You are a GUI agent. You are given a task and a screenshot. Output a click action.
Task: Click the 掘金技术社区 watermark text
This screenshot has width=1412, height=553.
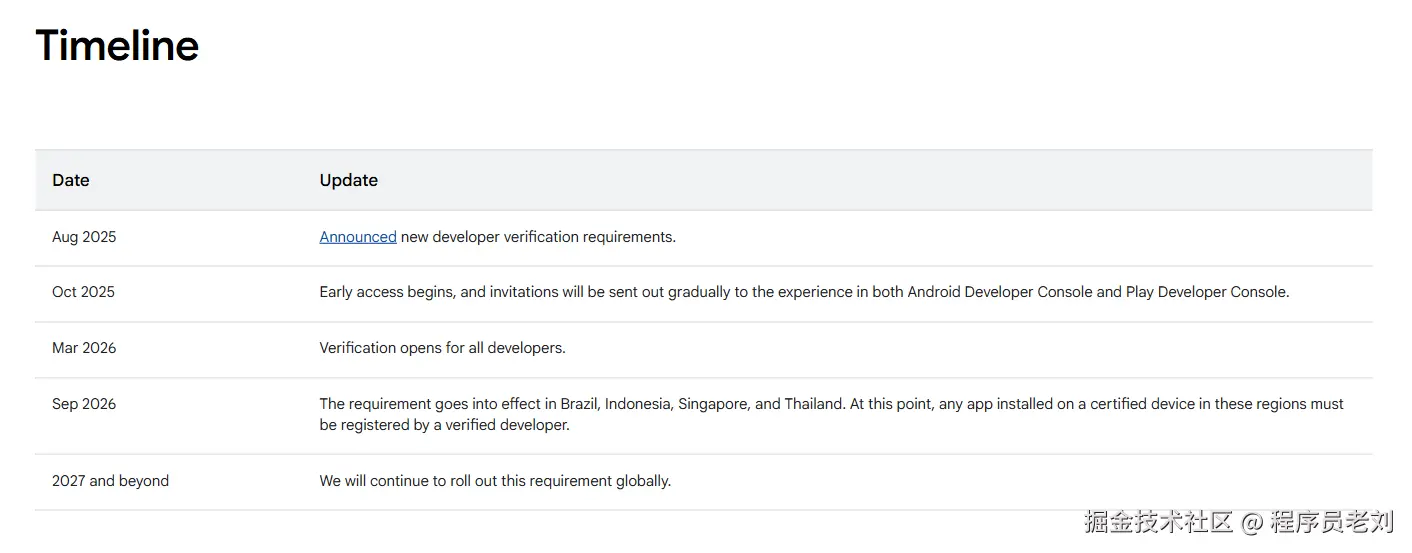point(1158,521)
